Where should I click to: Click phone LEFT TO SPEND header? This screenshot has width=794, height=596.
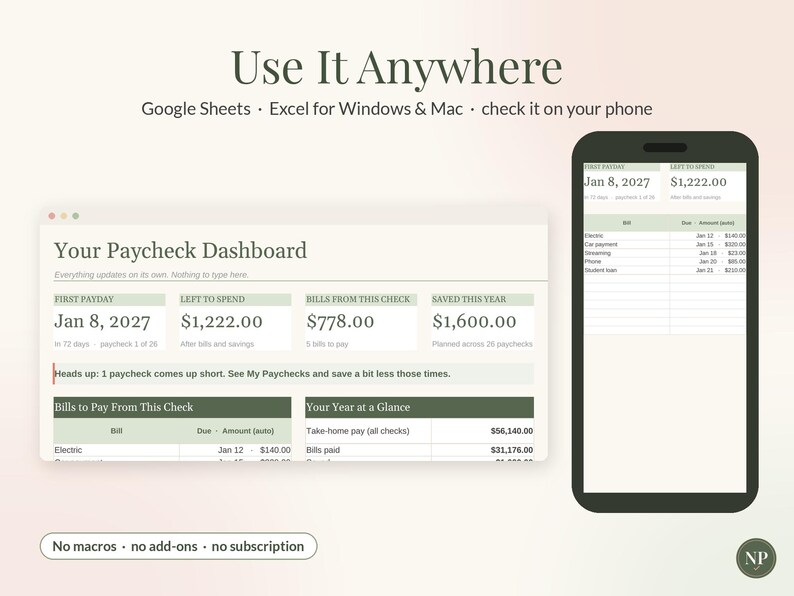click(707, 167)
